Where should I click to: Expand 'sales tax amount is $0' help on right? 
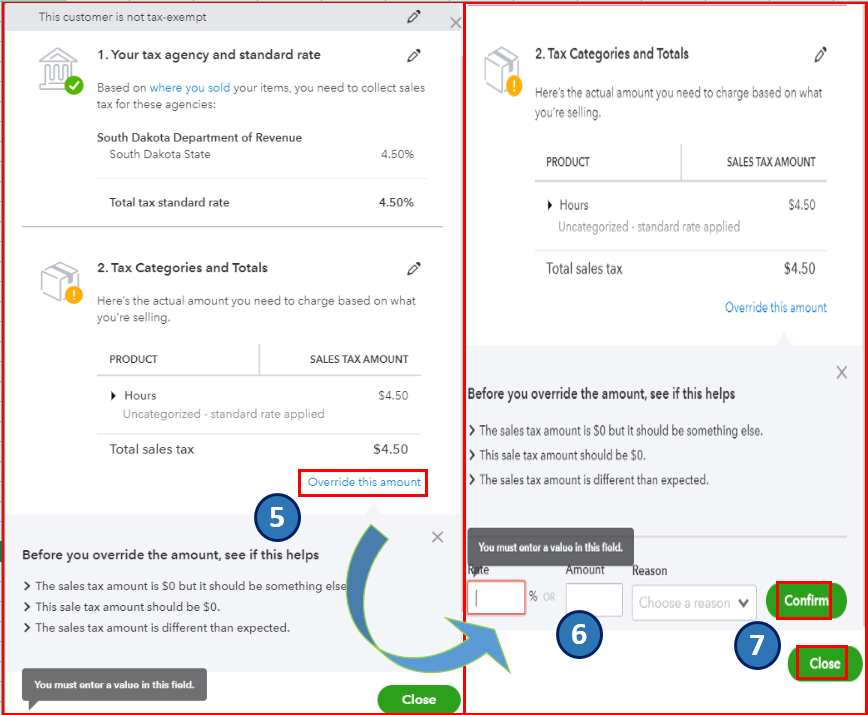[x=616, y=431]
